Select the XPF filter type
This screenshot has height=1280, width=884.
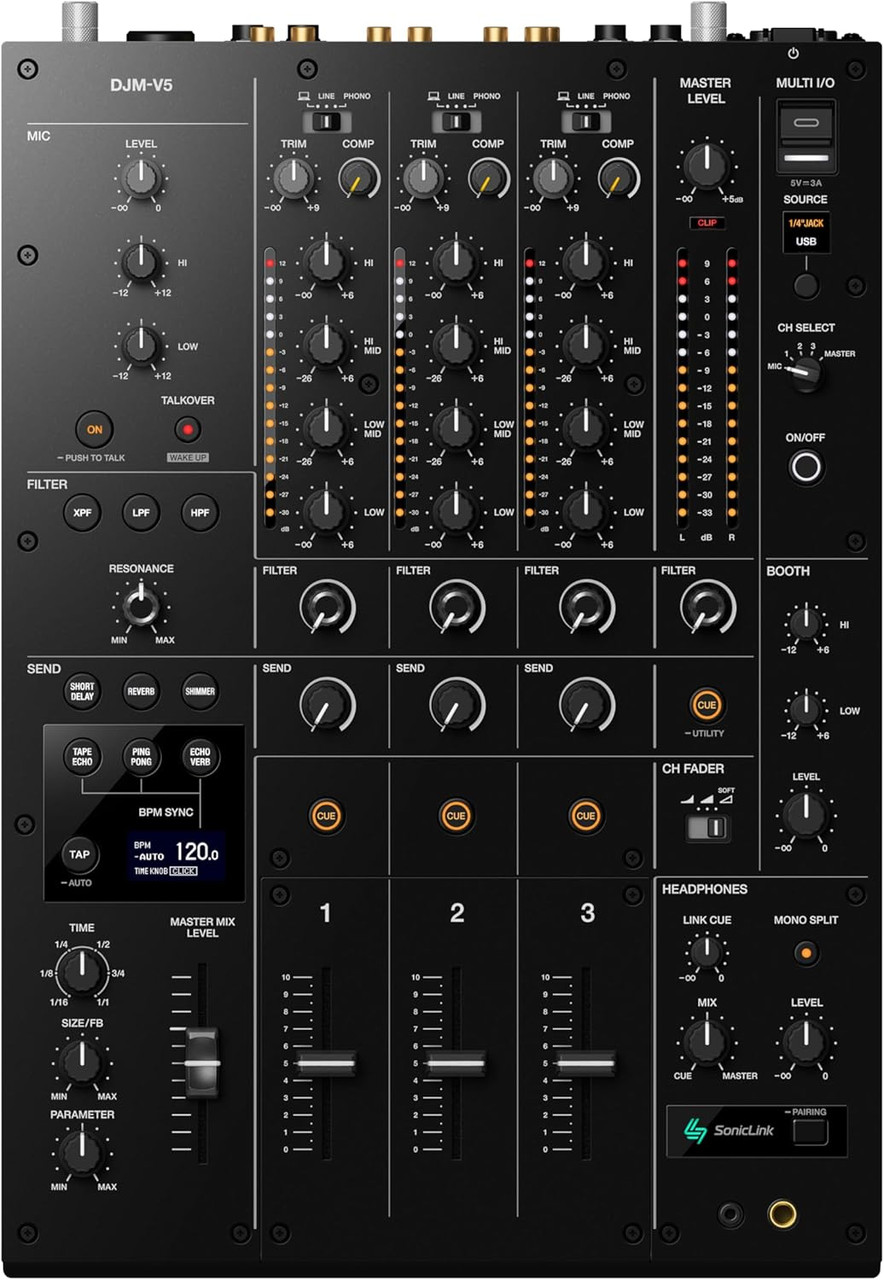(x=82, y=513)
